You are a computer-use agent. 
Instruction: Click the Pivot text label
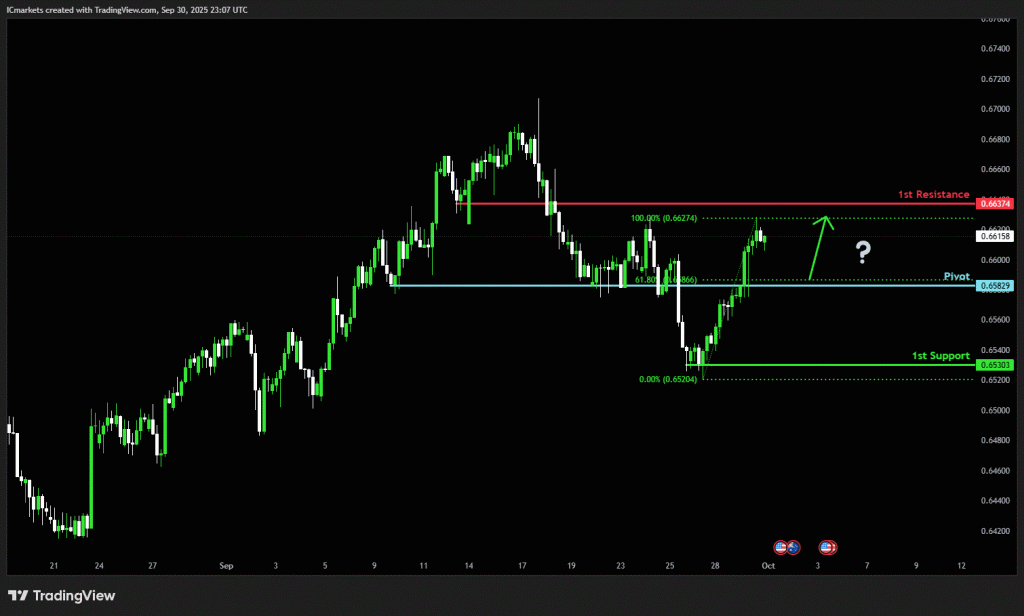(x=957, y=275)
